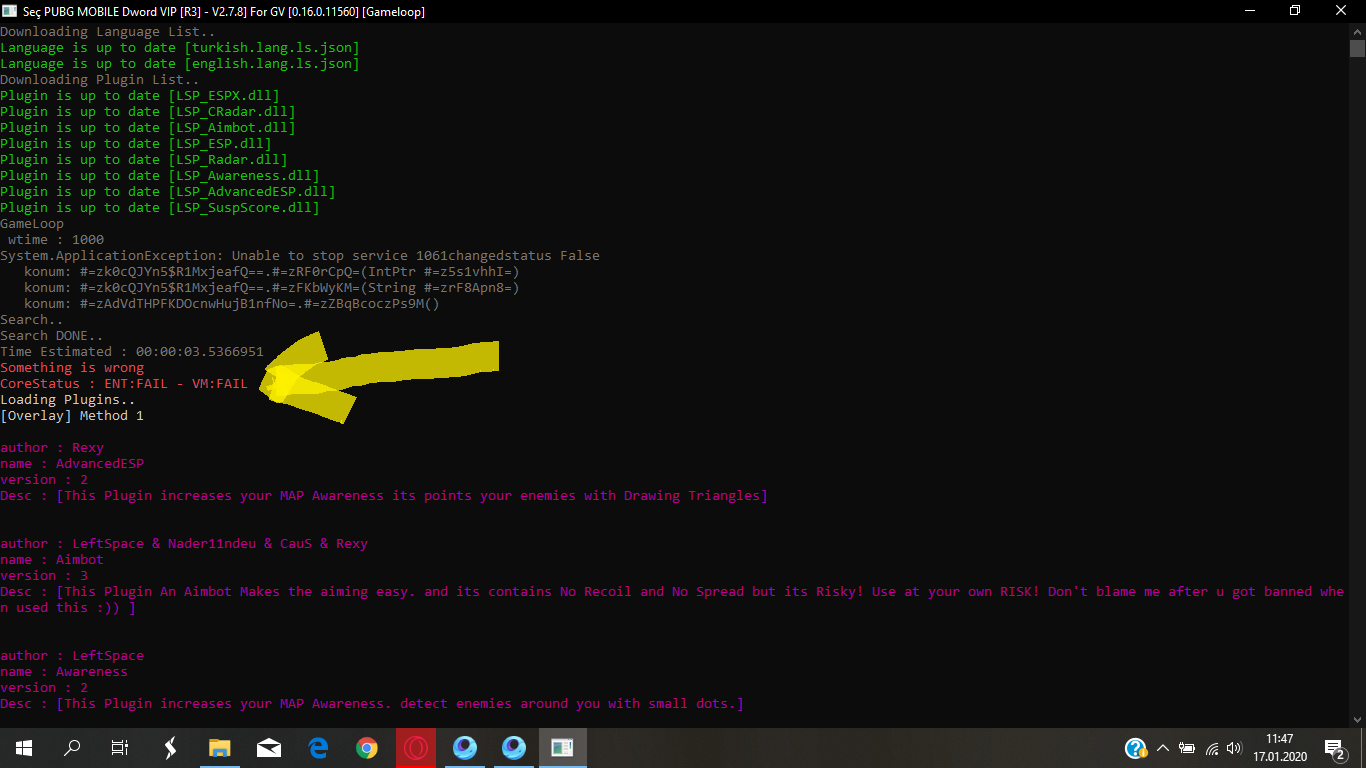Click the Show desktop sliver
The width and height of the screenshot is (1366, 768).
coord(1363,748)
